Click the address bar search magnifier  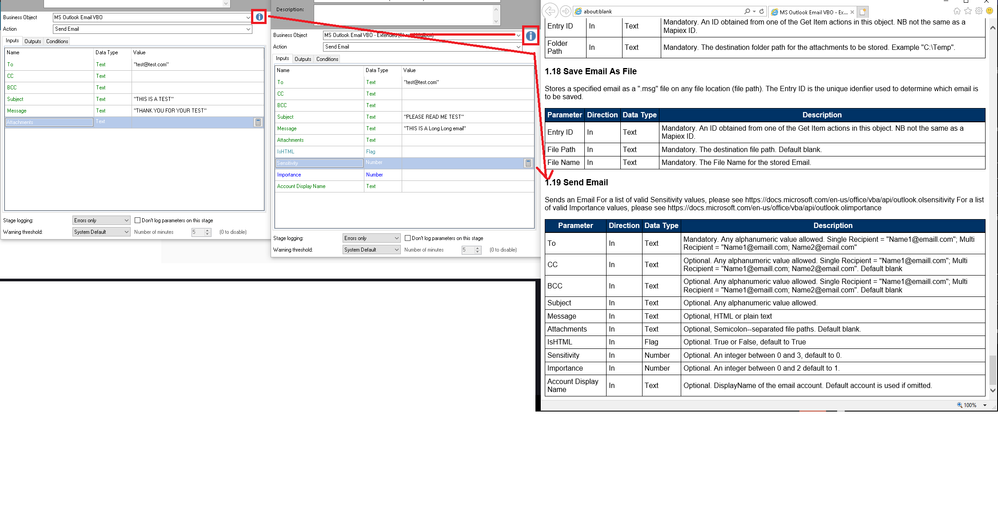click(x=747, y=11)
